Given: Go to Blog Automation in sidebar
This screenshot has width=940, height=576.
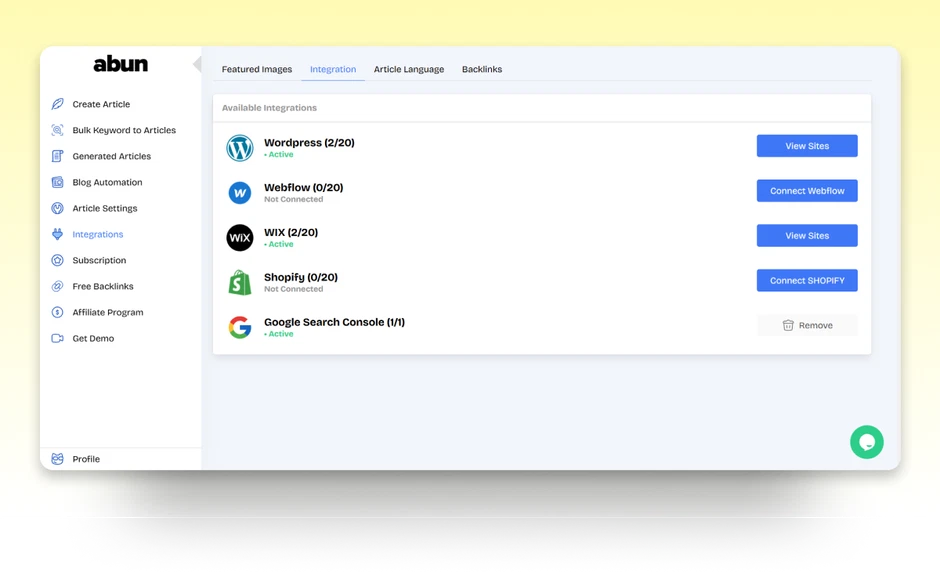Looking at the screenshot, I should tap(107, 182).
